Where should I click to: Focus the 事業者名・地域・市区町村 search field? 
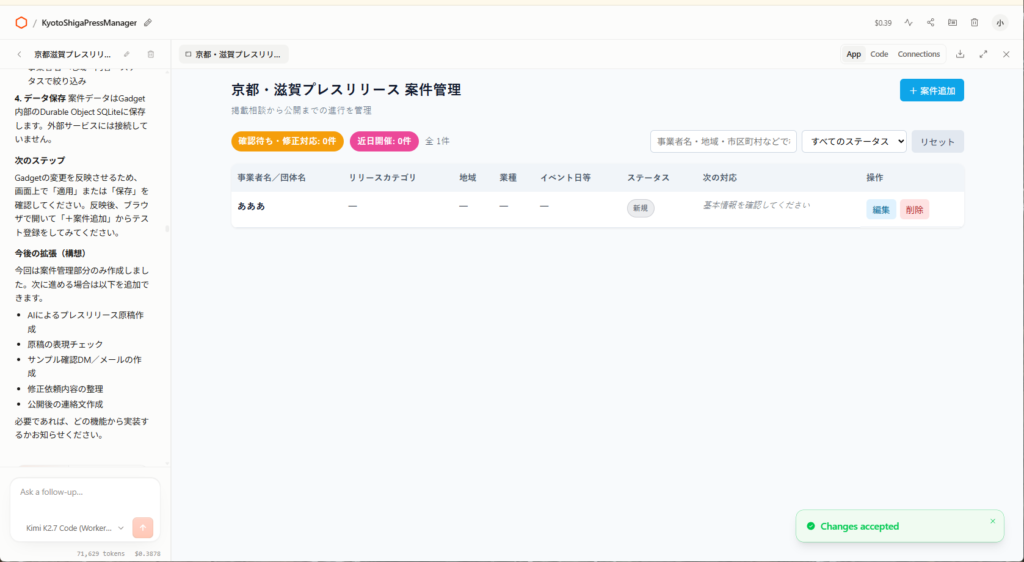(723, 142)
